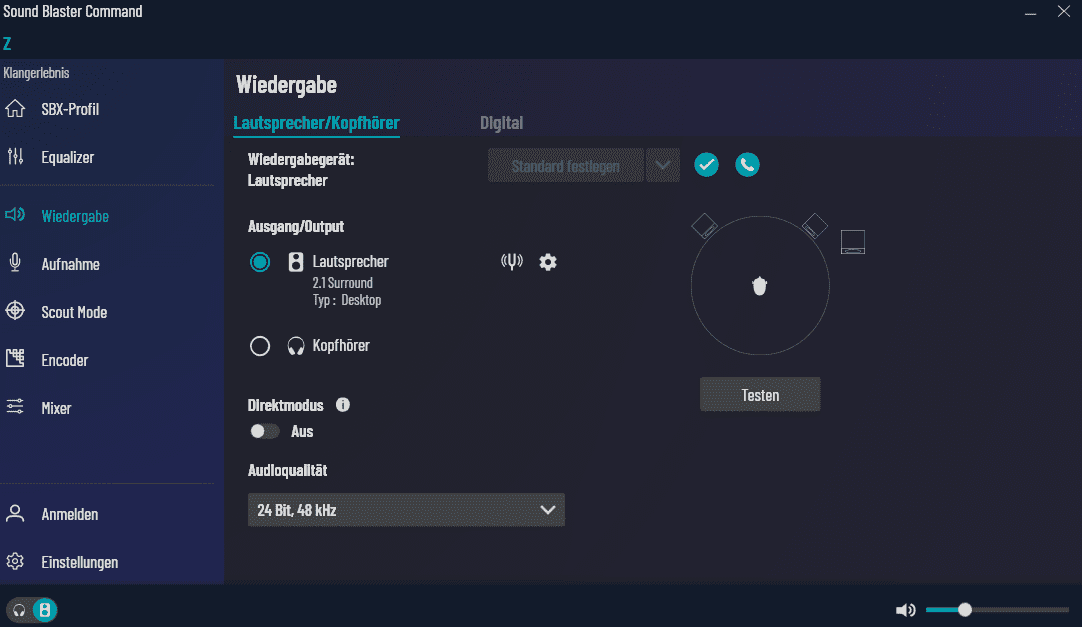The height and width of the screenshot is (627, 1082).
Task: Click the Typ : Desktop text
Action: click(x=346, y=300)
